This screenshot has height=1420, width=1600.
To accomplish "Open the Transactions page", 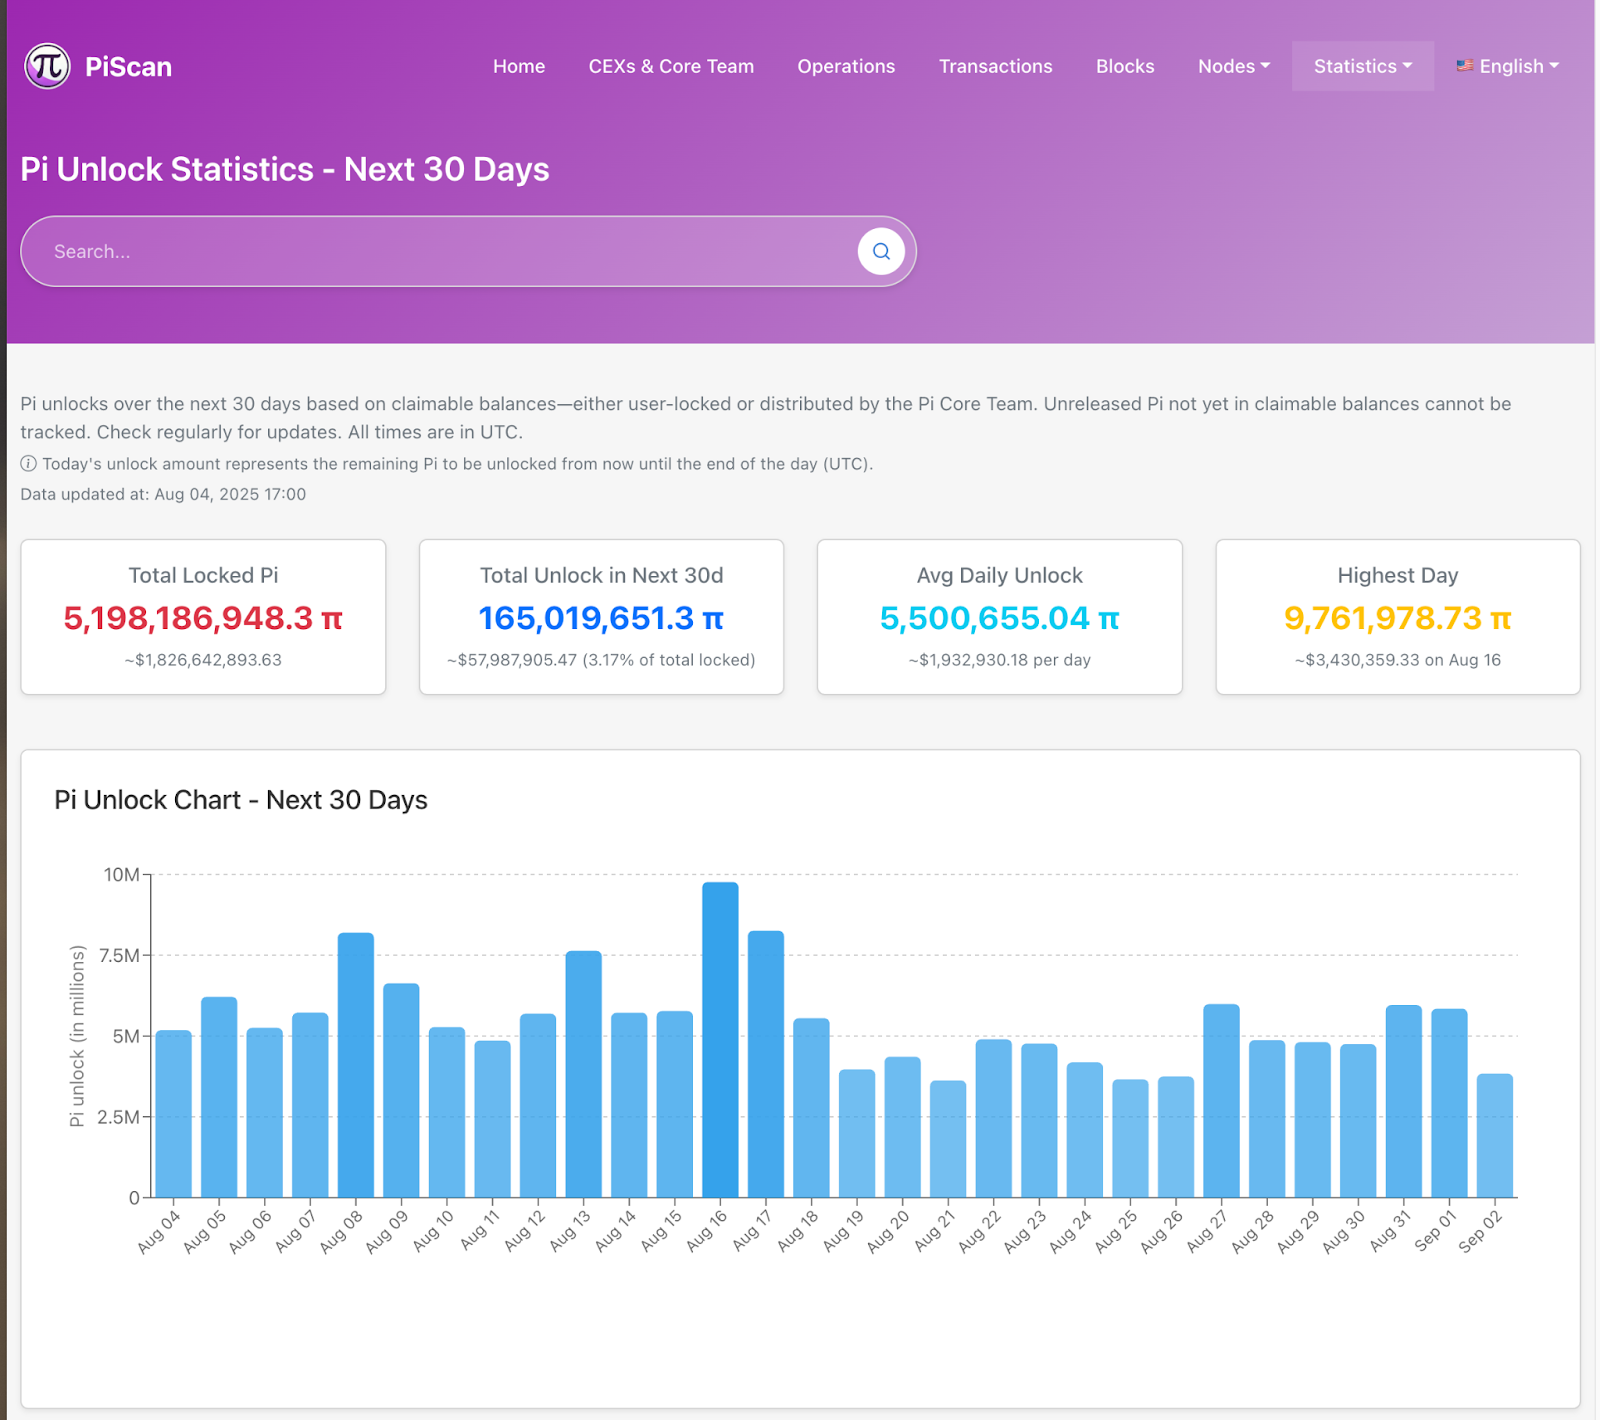I will (x=995, y=66).
